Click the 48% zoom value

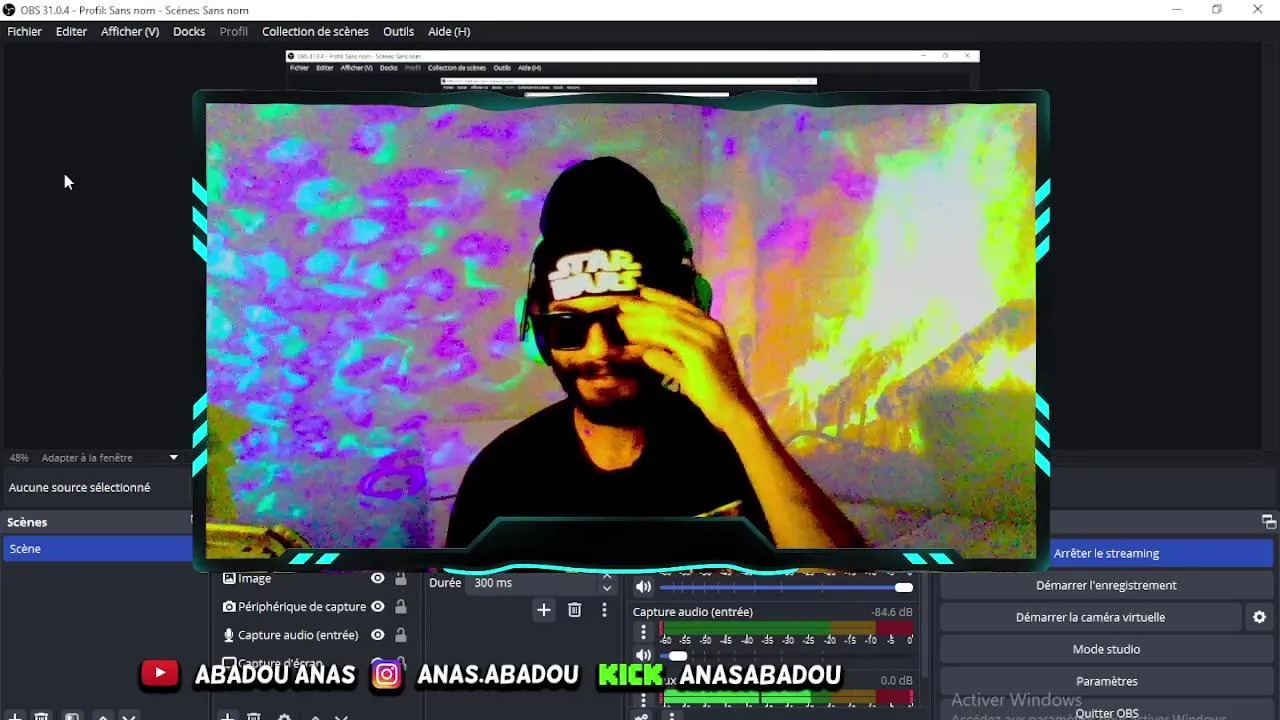coord(19,457)
